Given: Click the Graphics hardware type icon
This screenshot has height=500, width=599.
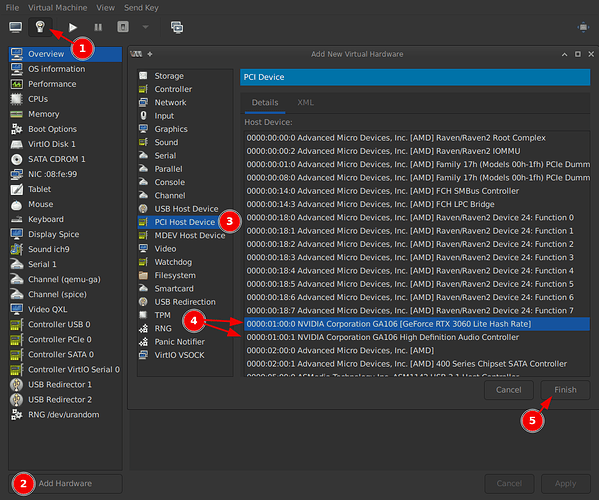Looking at the screenshot, I should (143, 129).
